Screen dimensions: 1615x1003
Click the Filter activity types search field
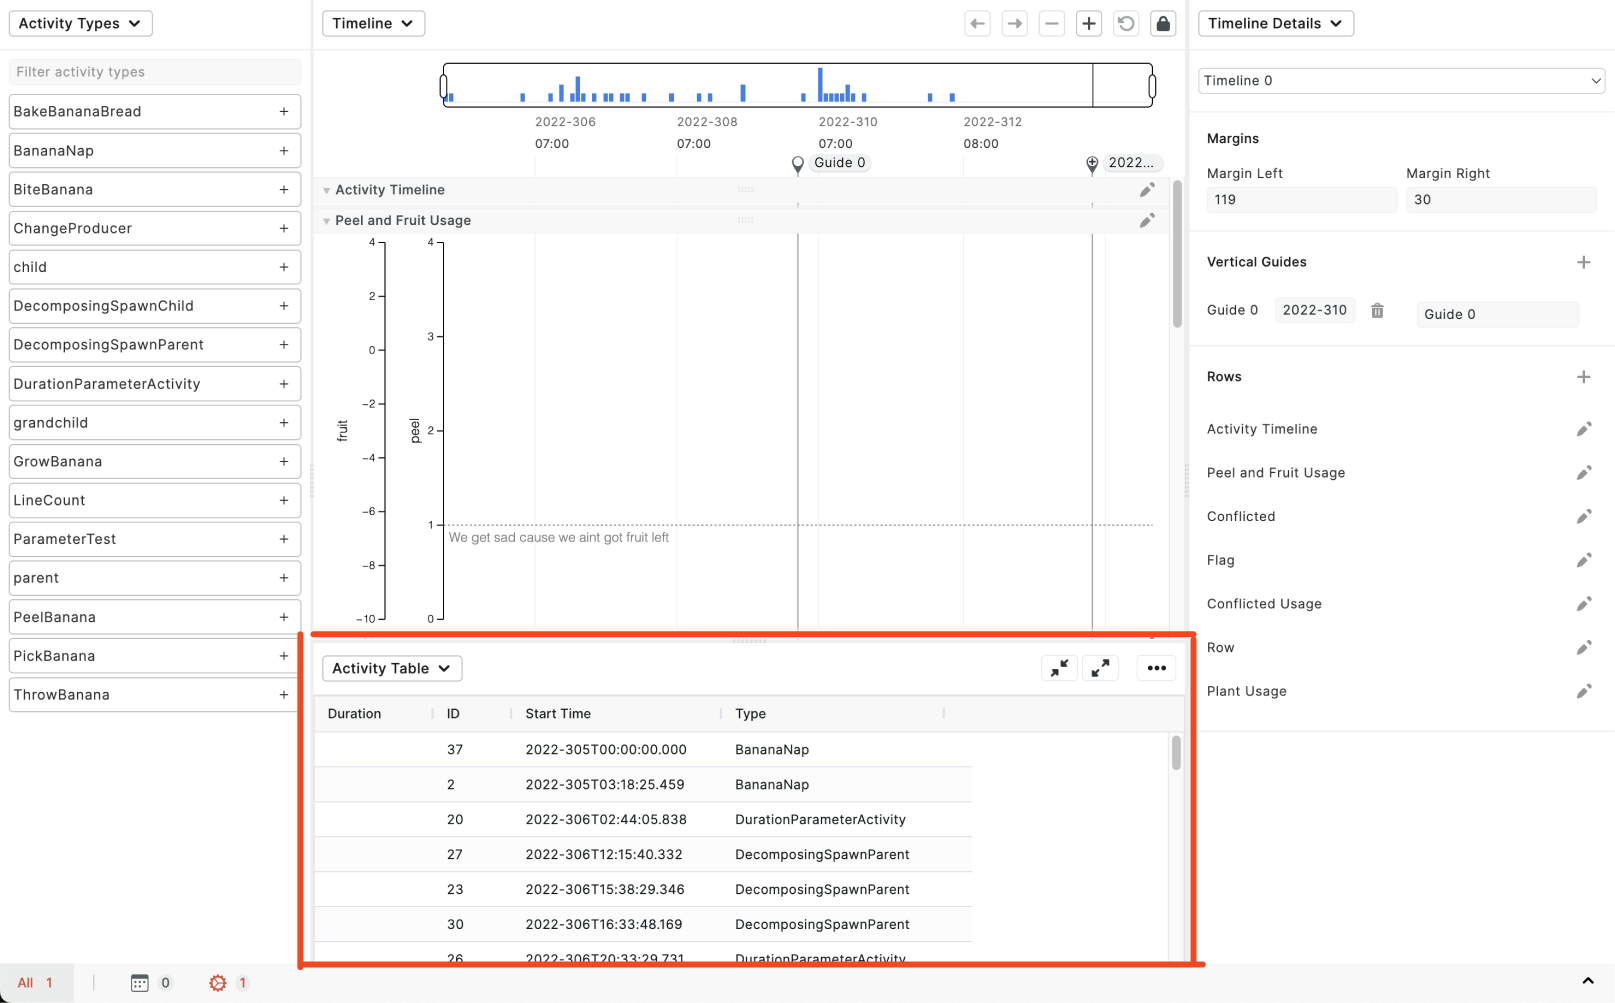pyautogui.click(x=154, y=71)
